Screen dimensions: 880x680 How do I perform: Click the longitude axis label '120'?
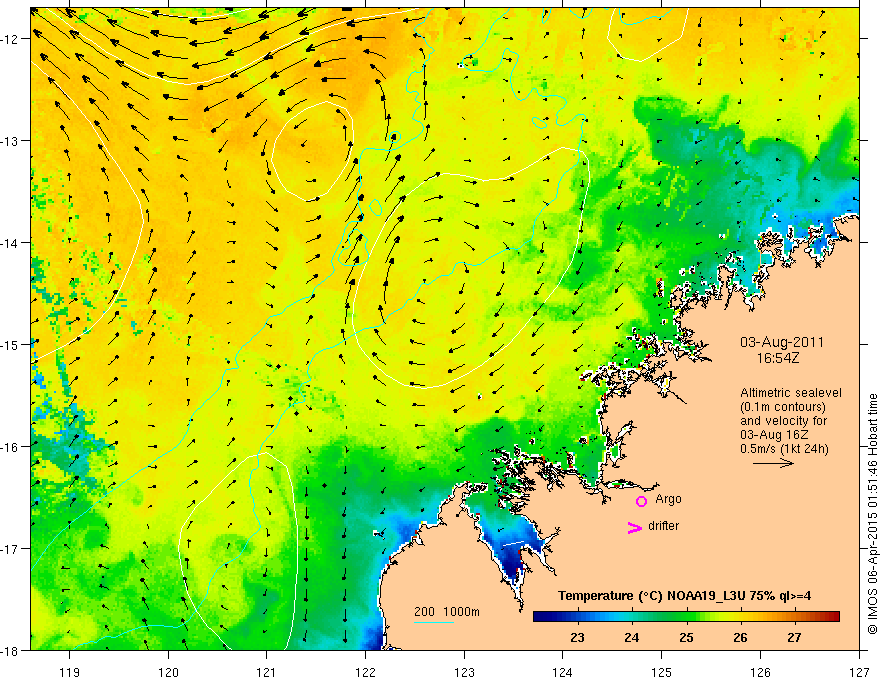pyautogui.click(x=168, y=673)
